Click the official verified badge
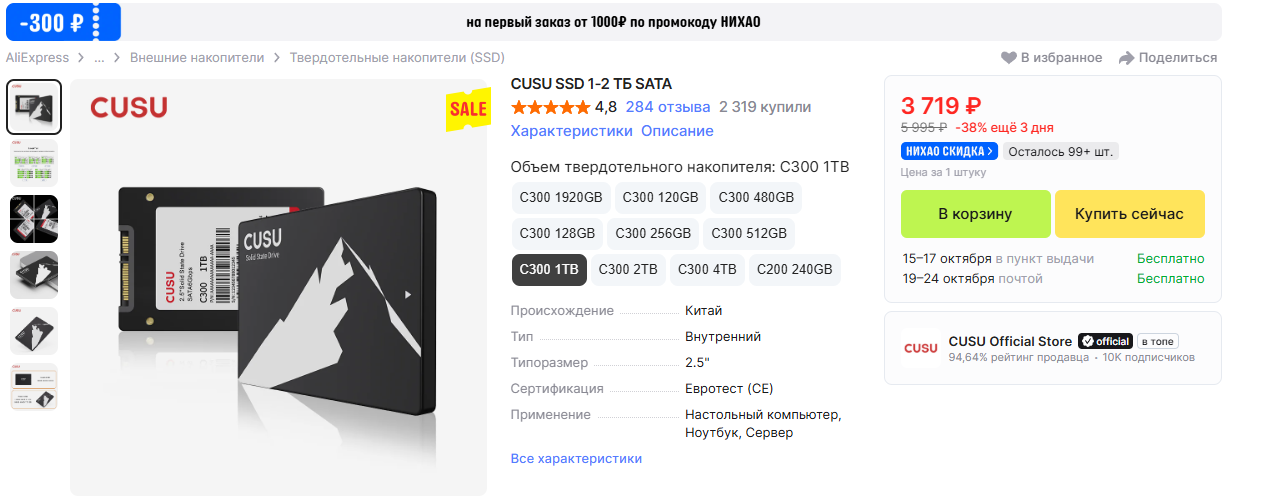Image resolution: width=1270 pixels, height=496 pixels. tap(1105, 341)
